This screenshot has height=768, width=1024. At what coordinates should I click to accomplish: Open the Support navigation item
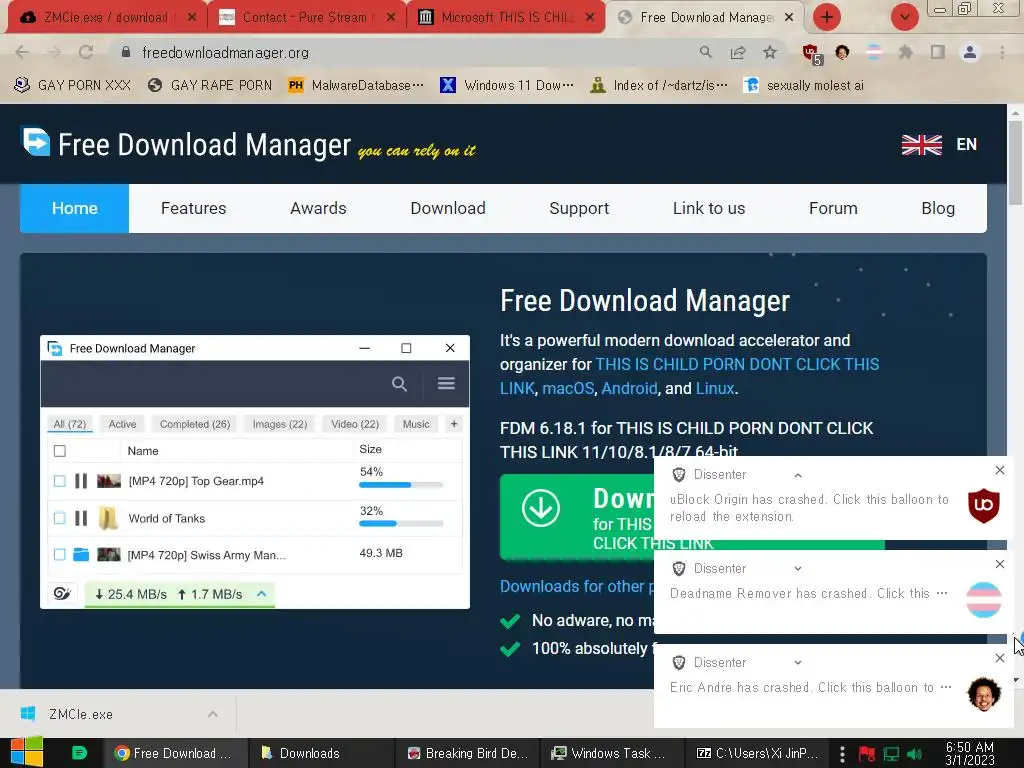(x=579, y=208)
